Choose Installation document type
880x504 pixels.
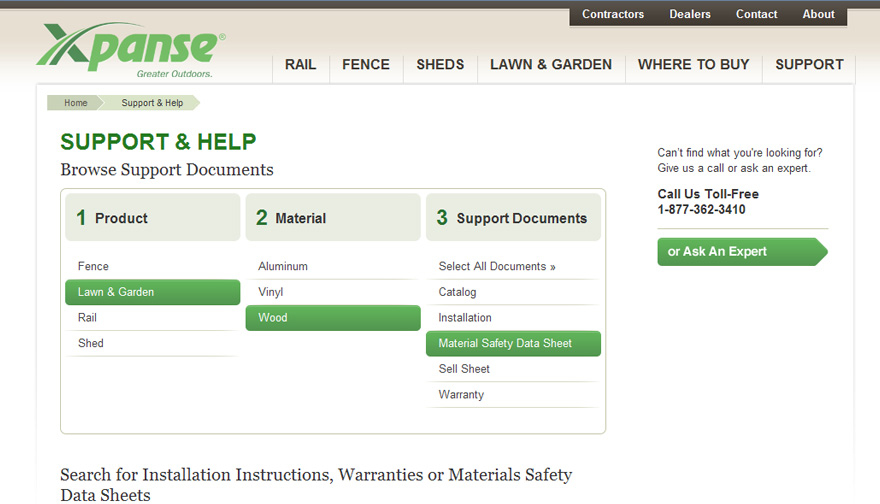click(514, 318)
